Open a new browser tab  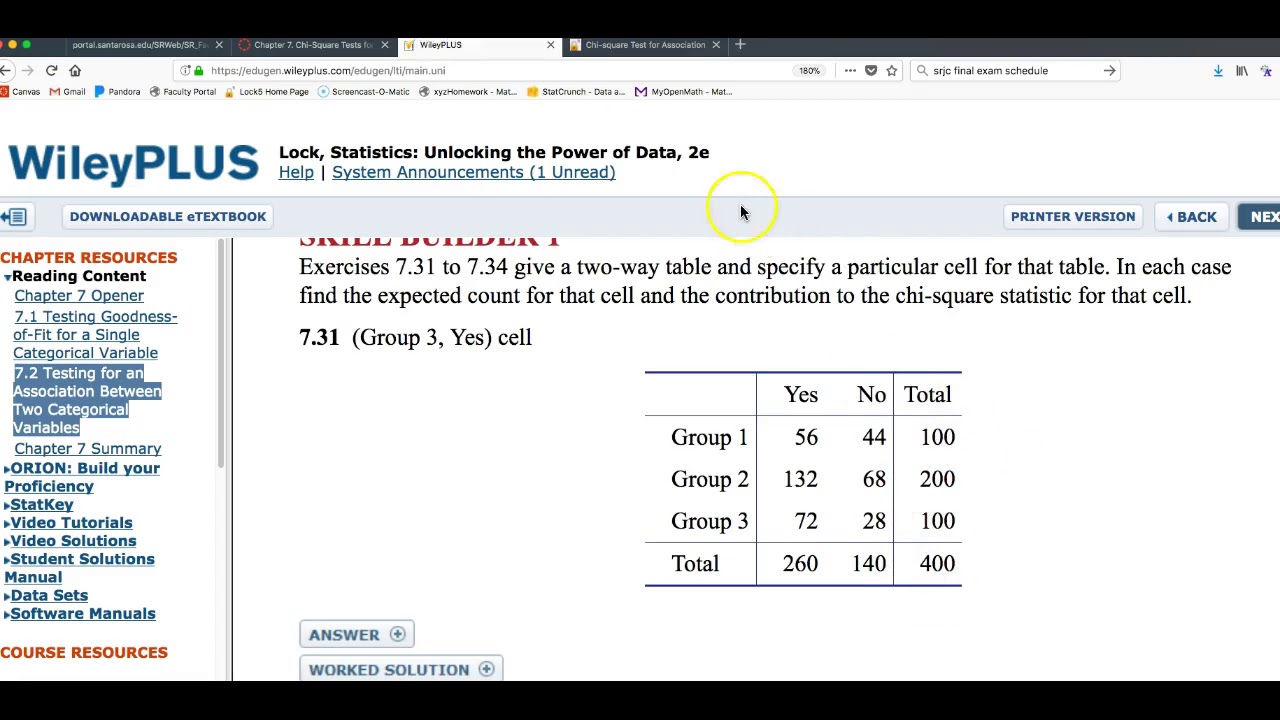pyautogui.click(x=740, y=44)
